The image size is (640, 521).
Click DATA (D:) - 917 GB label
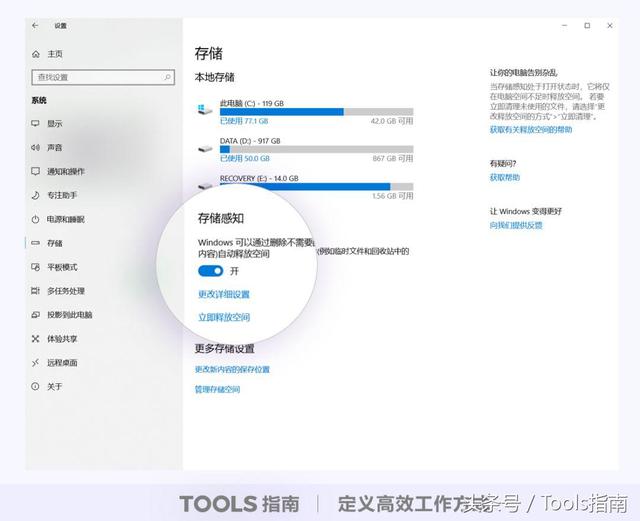click(250, 141)
